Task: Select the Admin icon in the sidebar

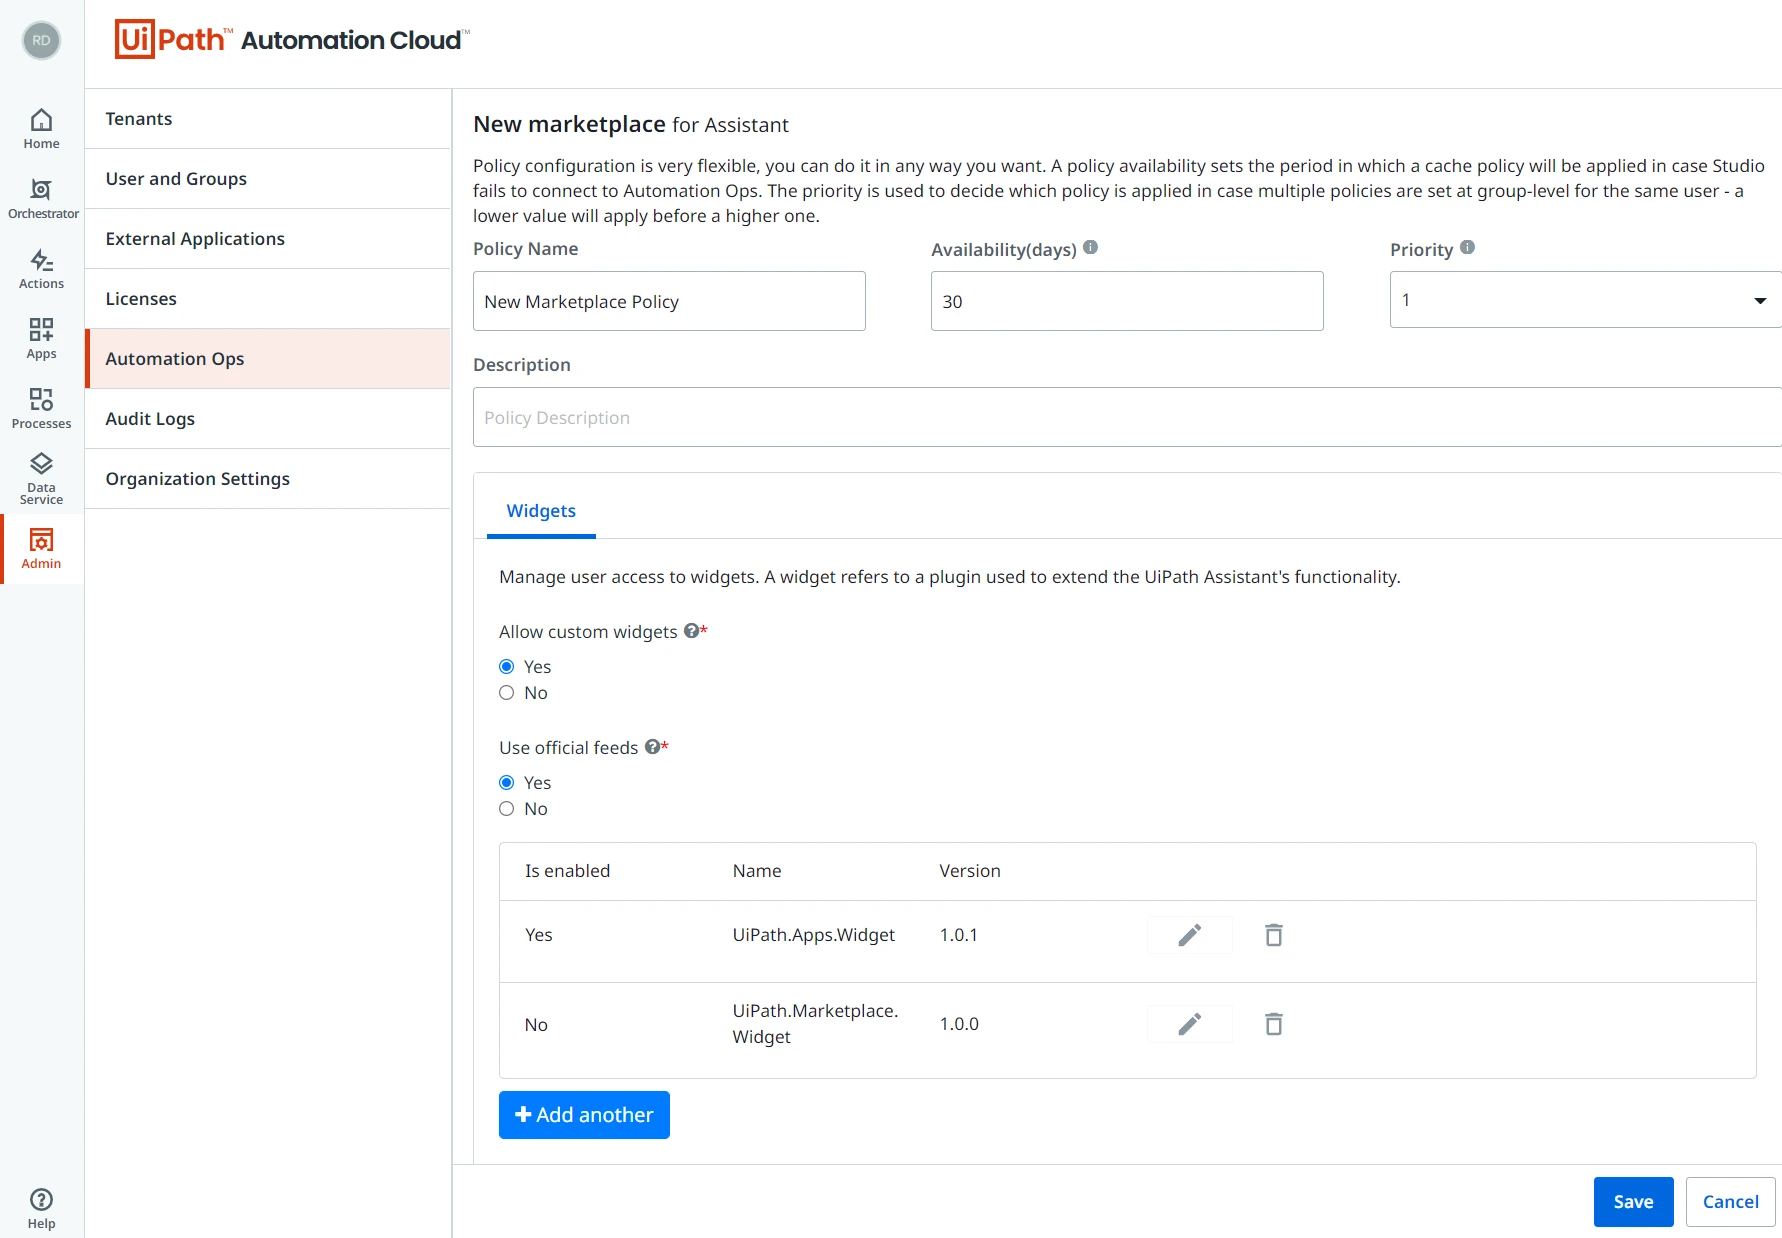Action: pyautogui.click(x=41, y=549)
